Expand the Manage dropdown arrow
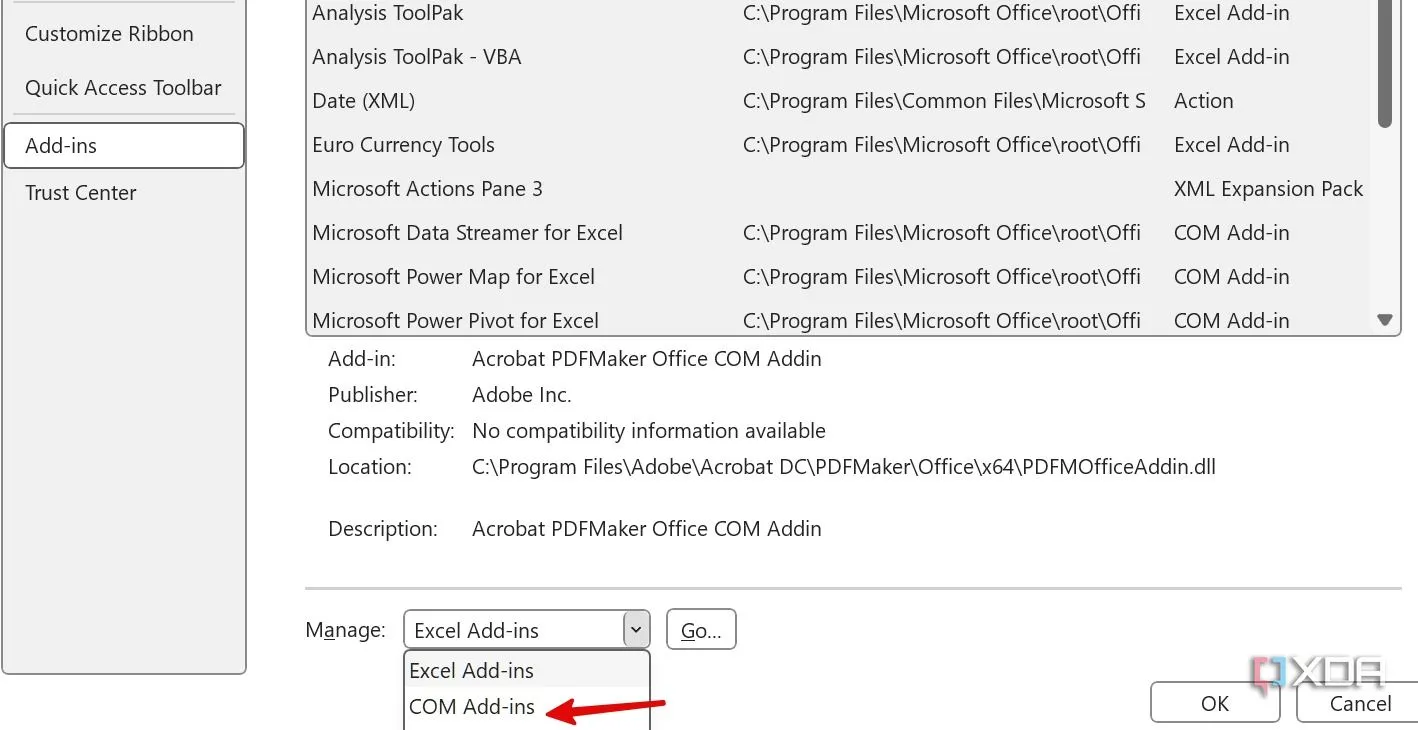 636,630
